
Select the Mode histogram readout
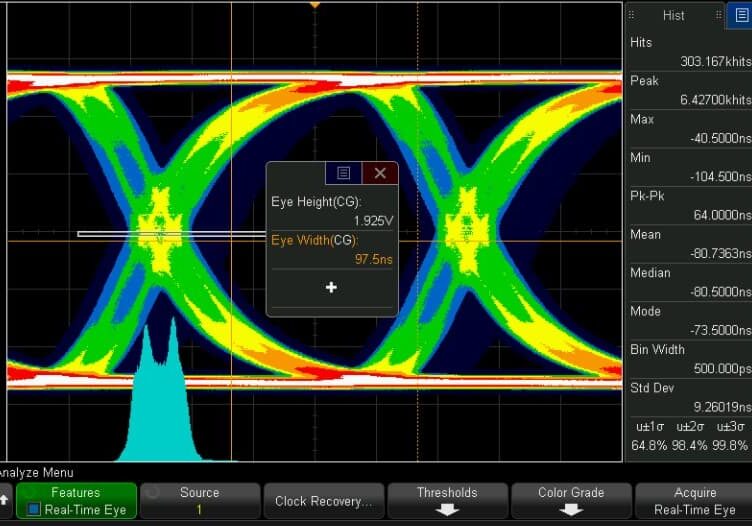pyautogui.click(x=689, y=320)
